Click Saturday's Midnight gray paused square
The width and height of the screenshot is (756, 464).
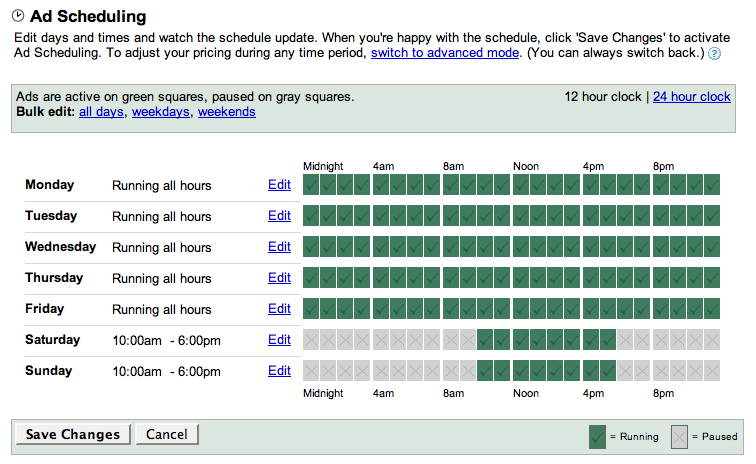311,340
